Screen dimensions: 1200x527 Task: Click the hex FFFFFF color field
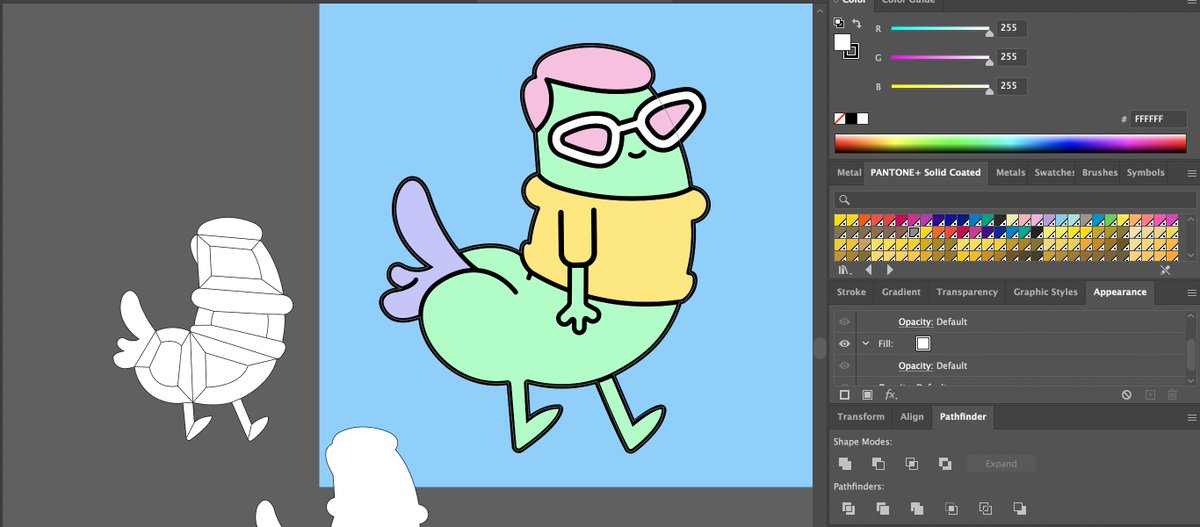point(1159,119)
